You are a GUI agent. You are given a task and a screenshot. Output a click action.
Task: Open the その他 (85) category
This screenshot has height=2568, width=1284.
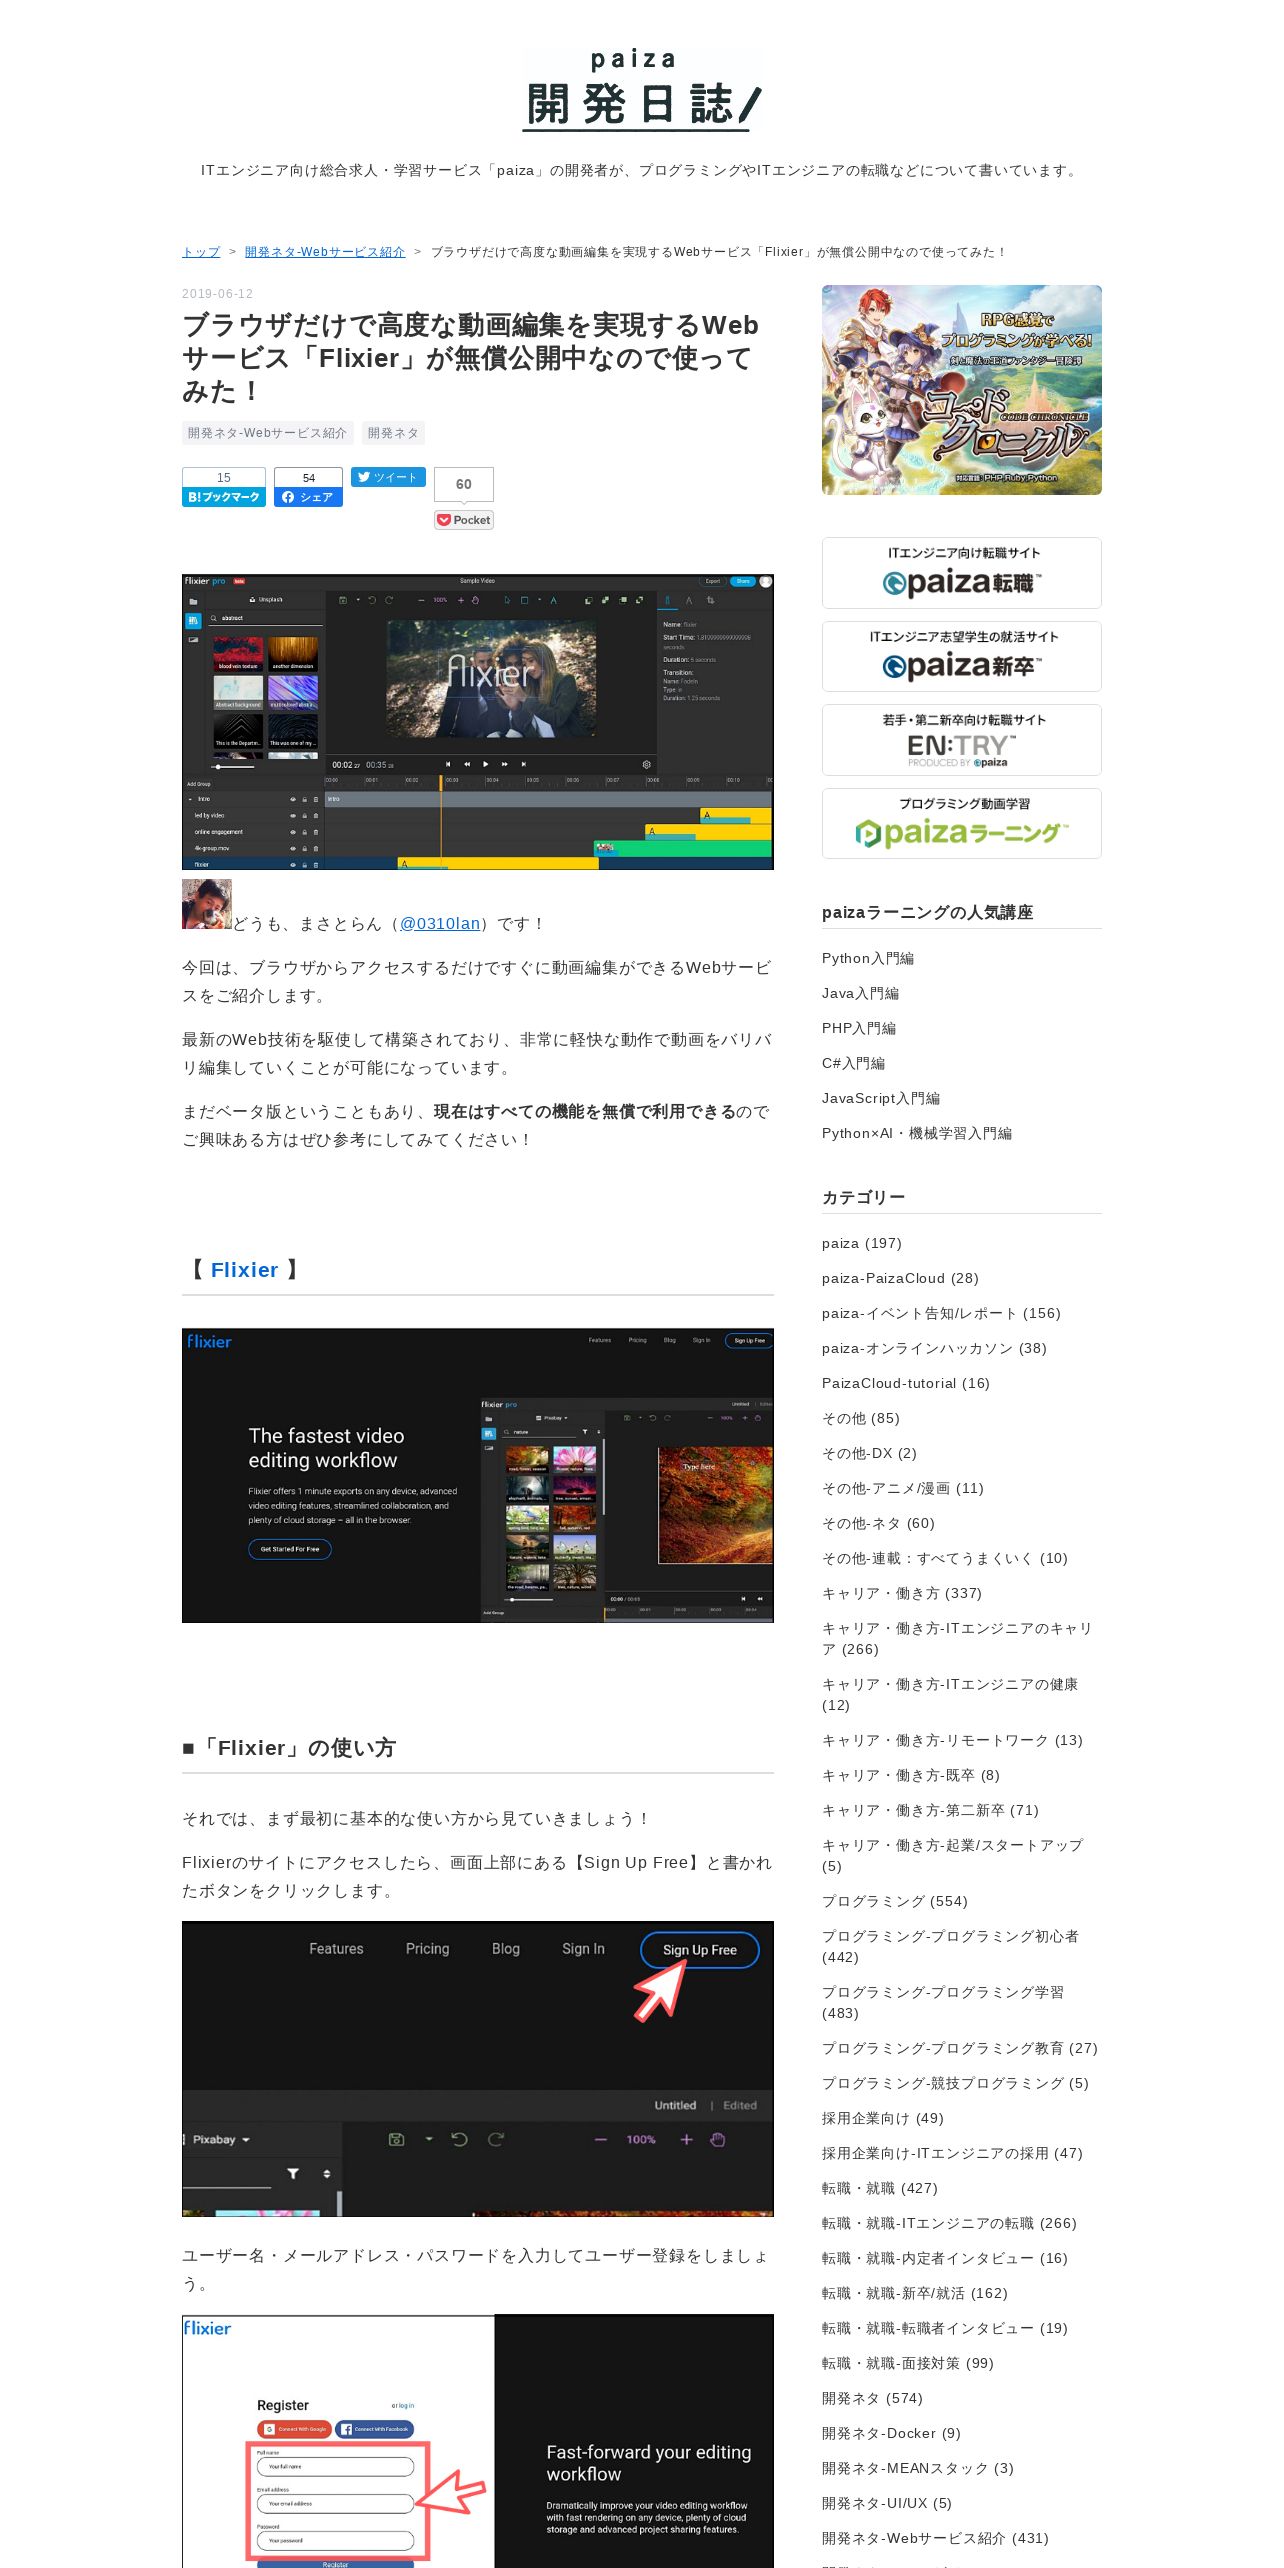tap(861, 1418)
